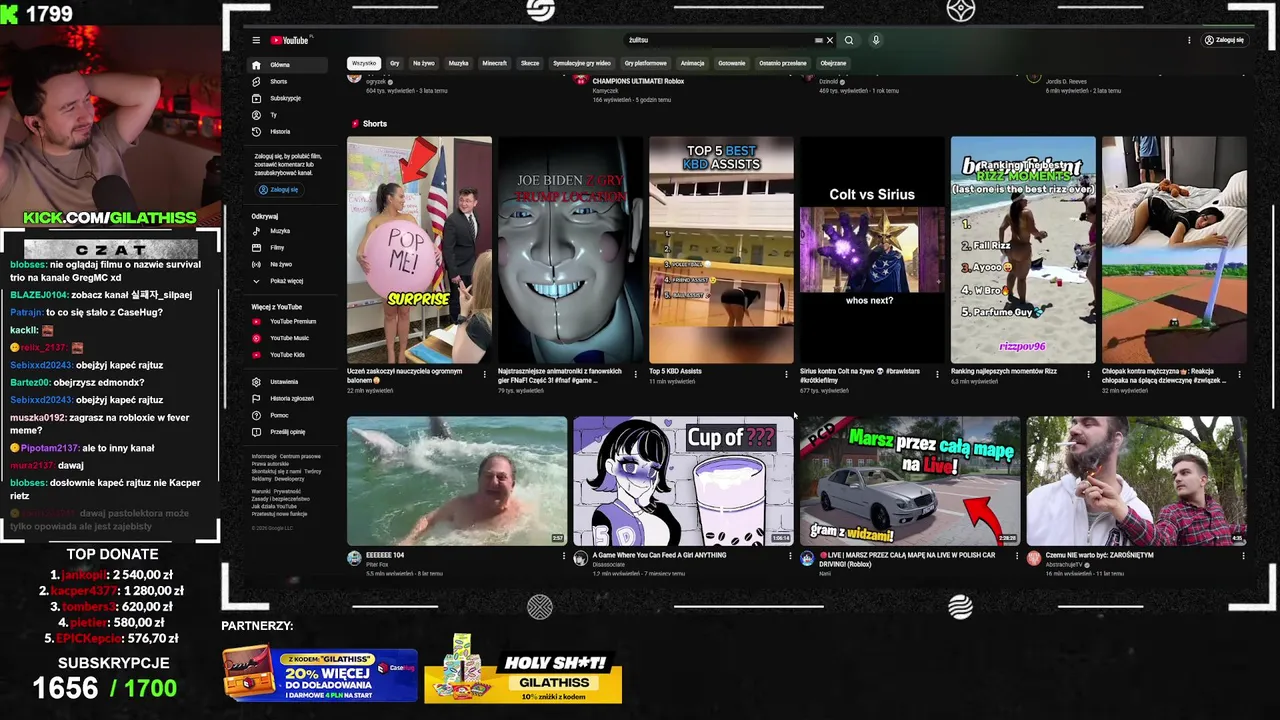Open the Centrum prasowe footer link
1280x720 pixels.
(x=301, y=456)
